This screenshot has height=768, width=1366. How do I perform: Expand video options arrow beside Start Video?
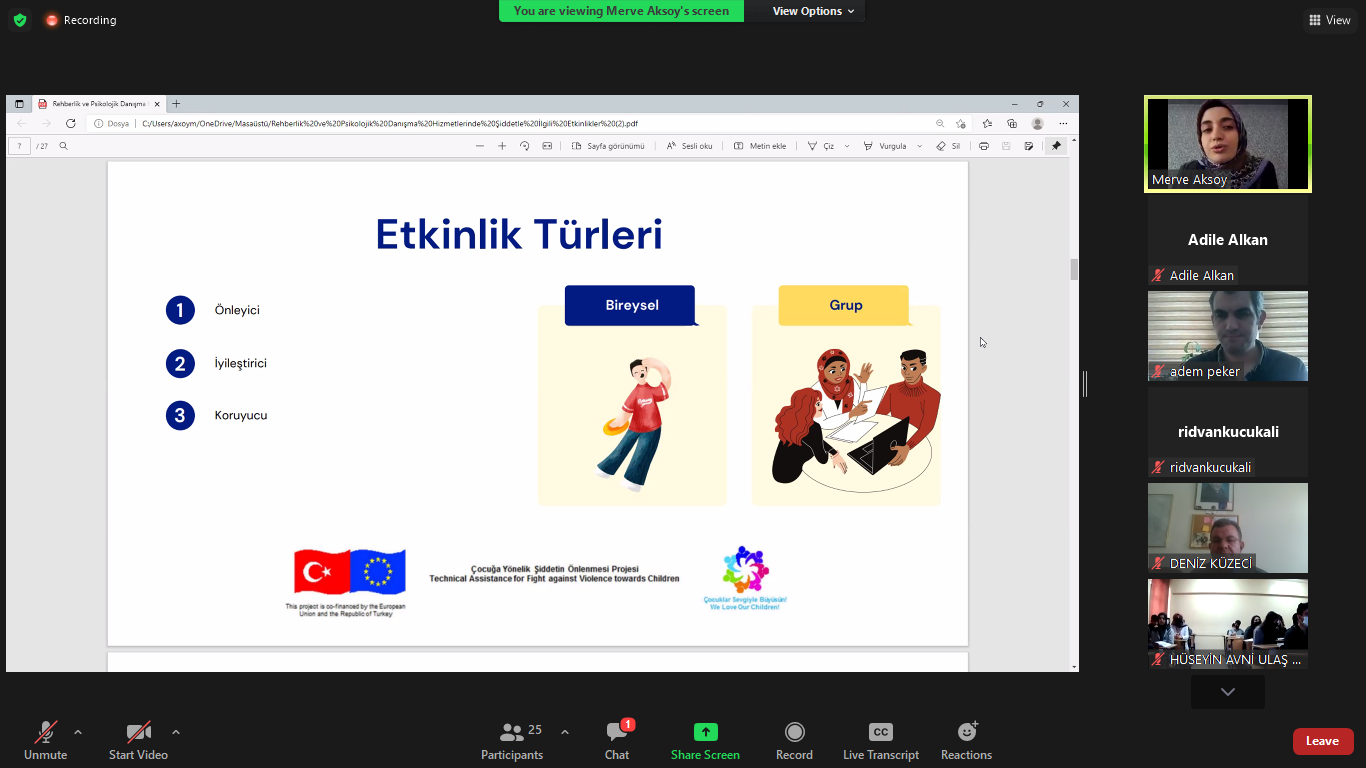pyautogui.click(x=176, y=732)
